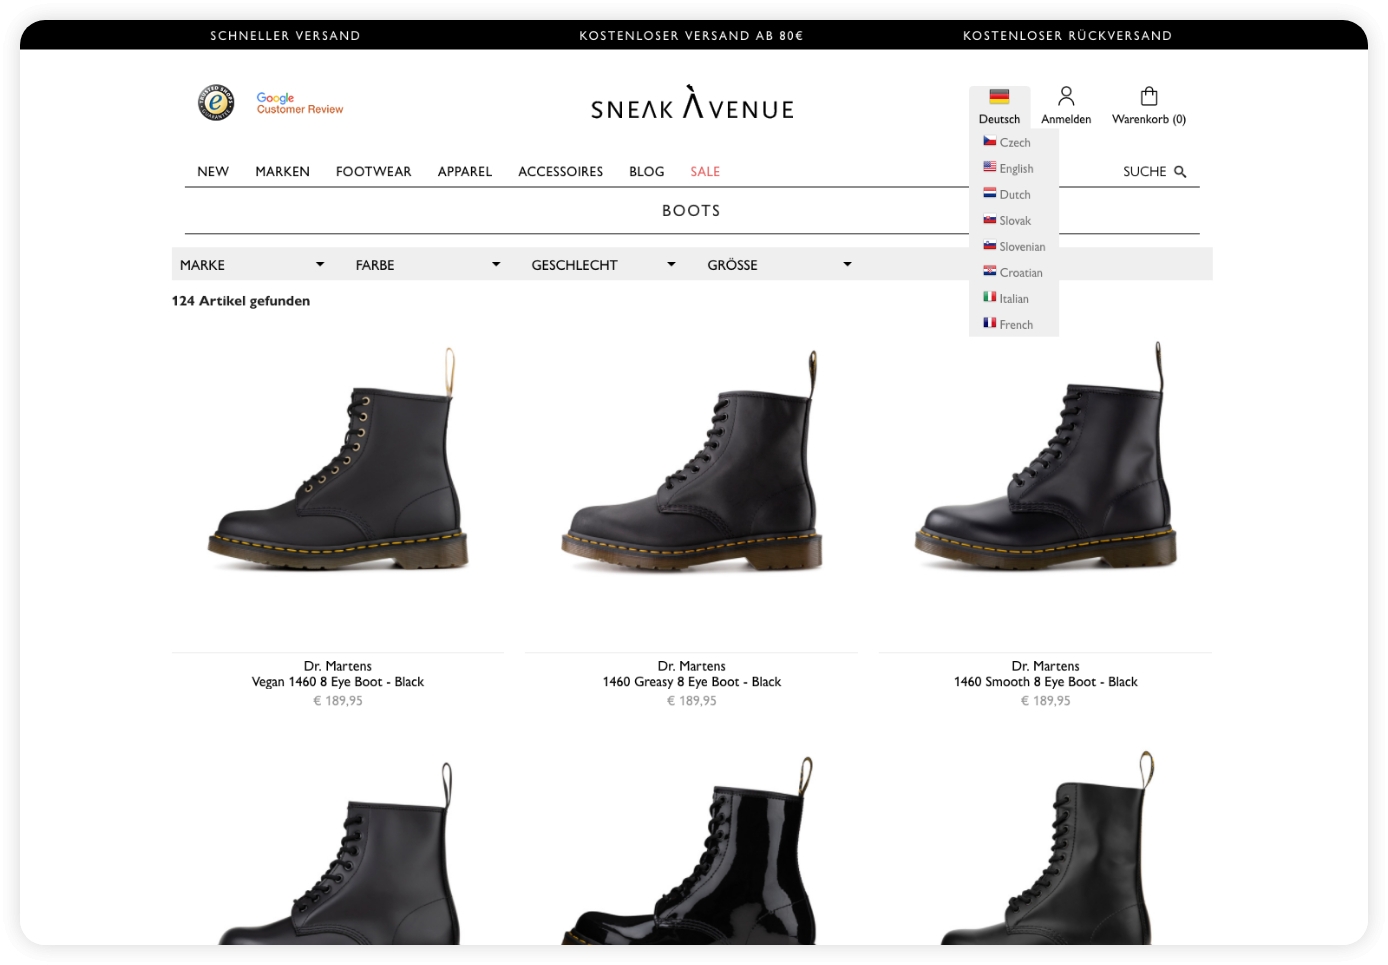Open the Google Customer Review badge
The image size is (1388, 965).
coord(299,103)
